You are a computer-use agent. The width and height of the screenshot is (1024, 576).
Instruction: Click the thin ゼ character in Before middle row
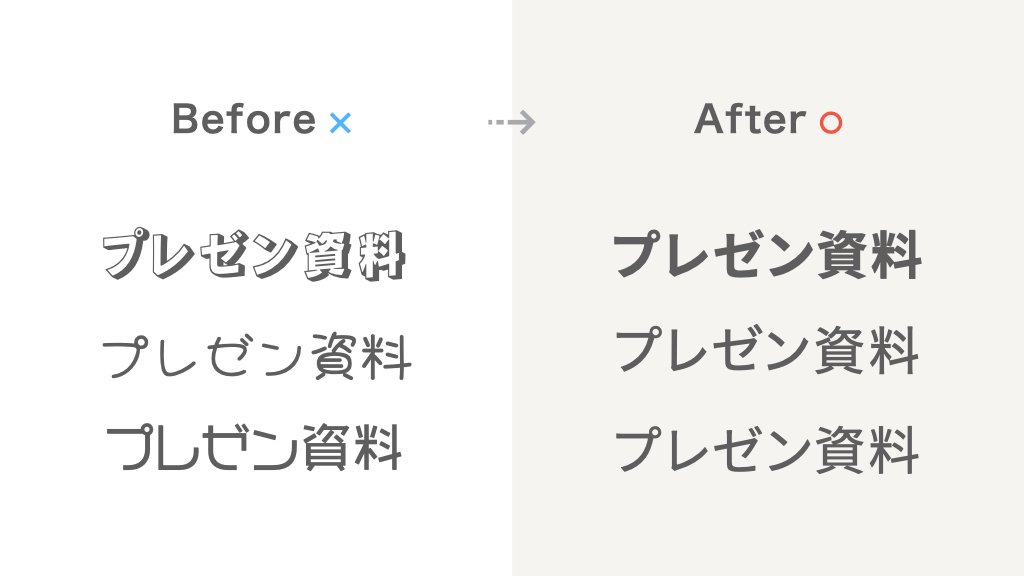(x=230, y=357)
